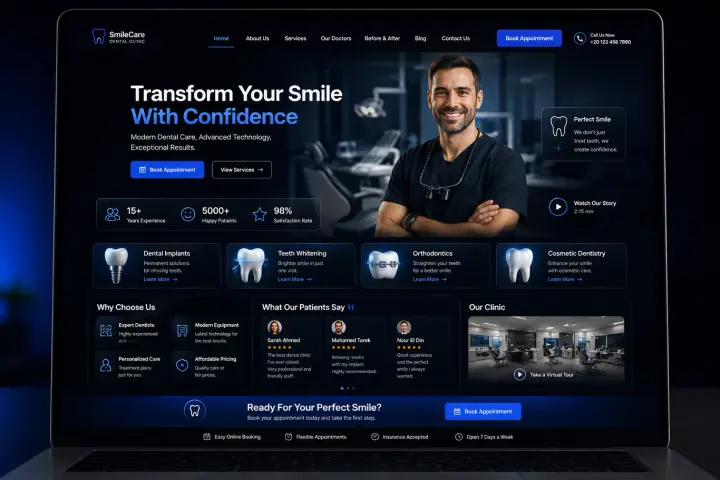Click Learn More under Orthodontics

coord(429,279)
